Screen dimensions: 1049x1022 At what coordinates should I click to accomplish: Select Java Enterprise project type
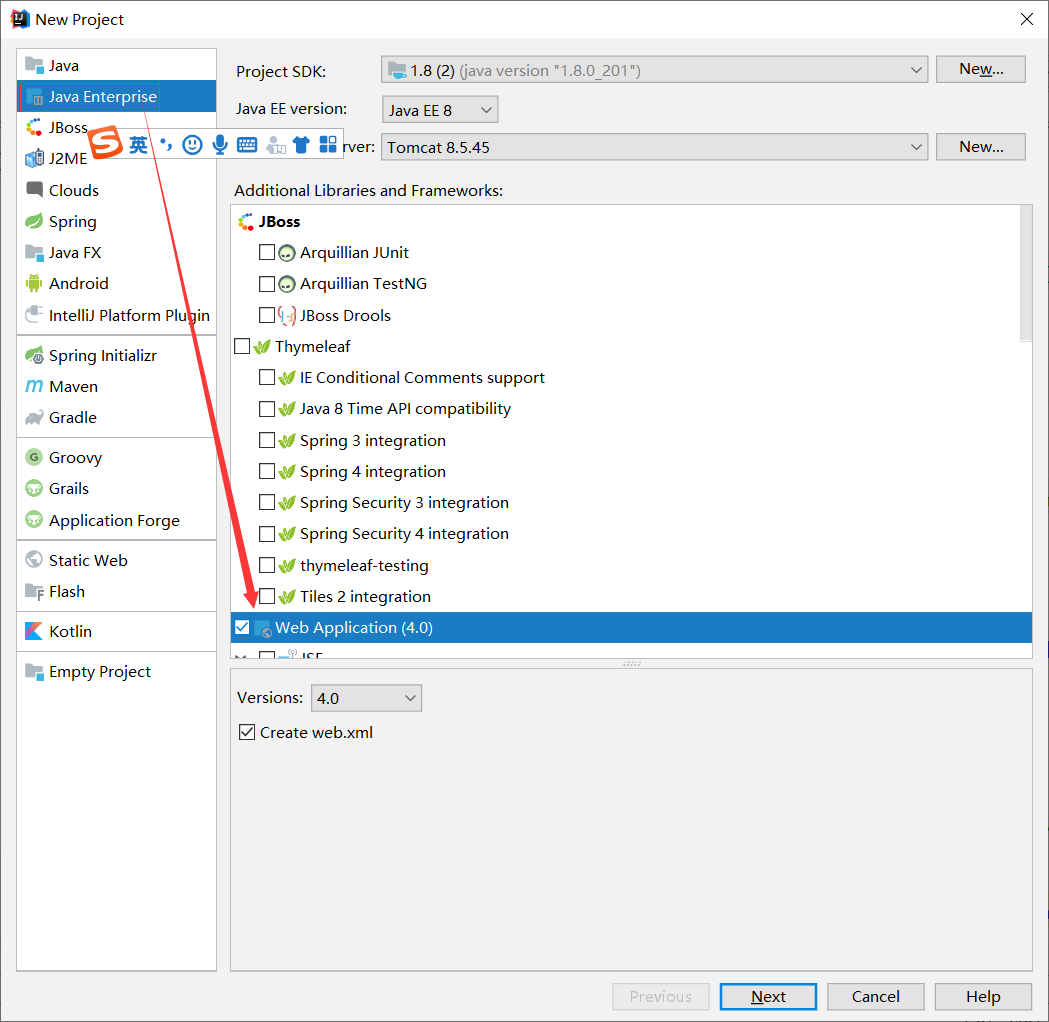(x=116, y=96)
